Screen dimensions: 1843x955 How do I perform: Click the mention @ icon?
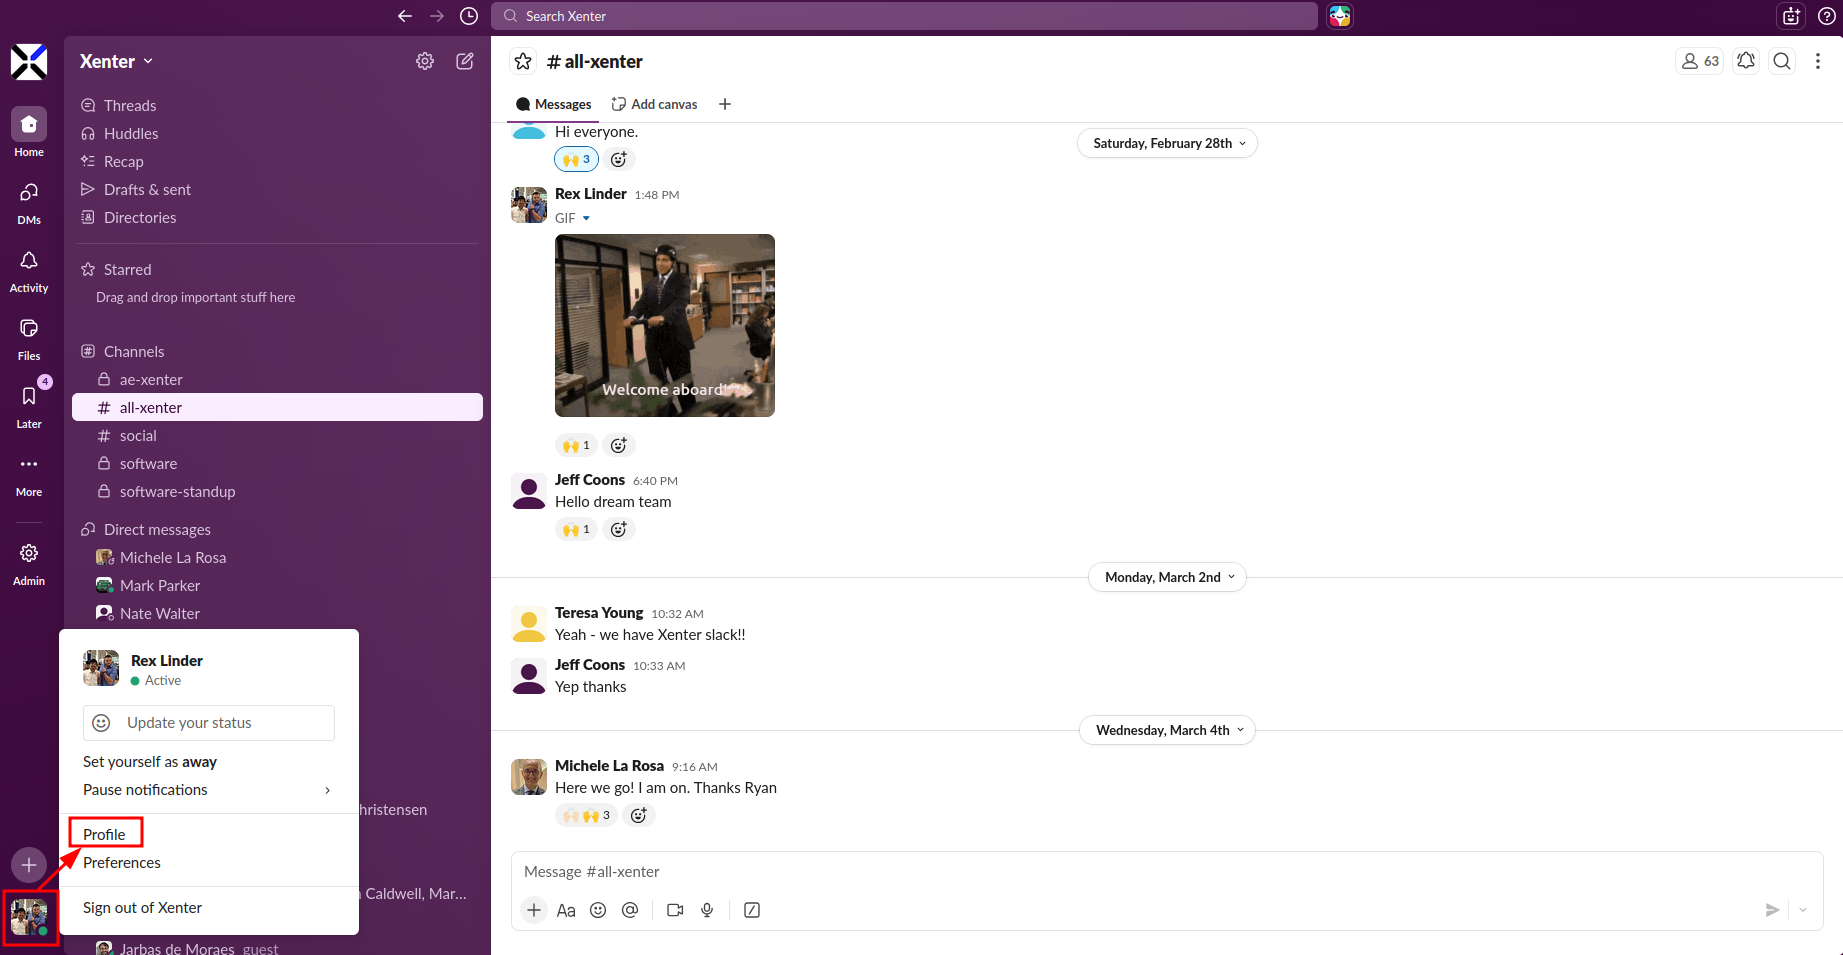[x=630, y=910]
